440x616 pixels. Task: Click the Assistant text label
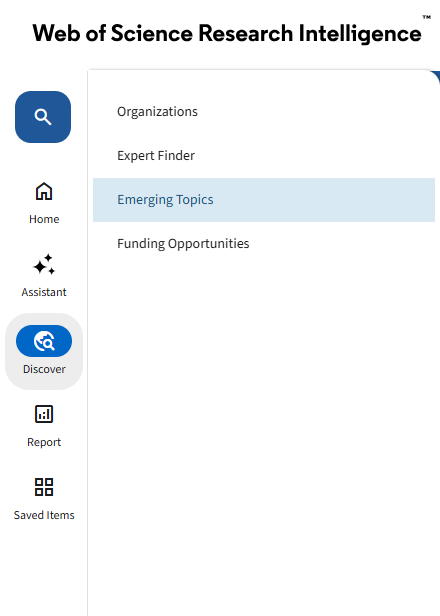coord(44,292)
